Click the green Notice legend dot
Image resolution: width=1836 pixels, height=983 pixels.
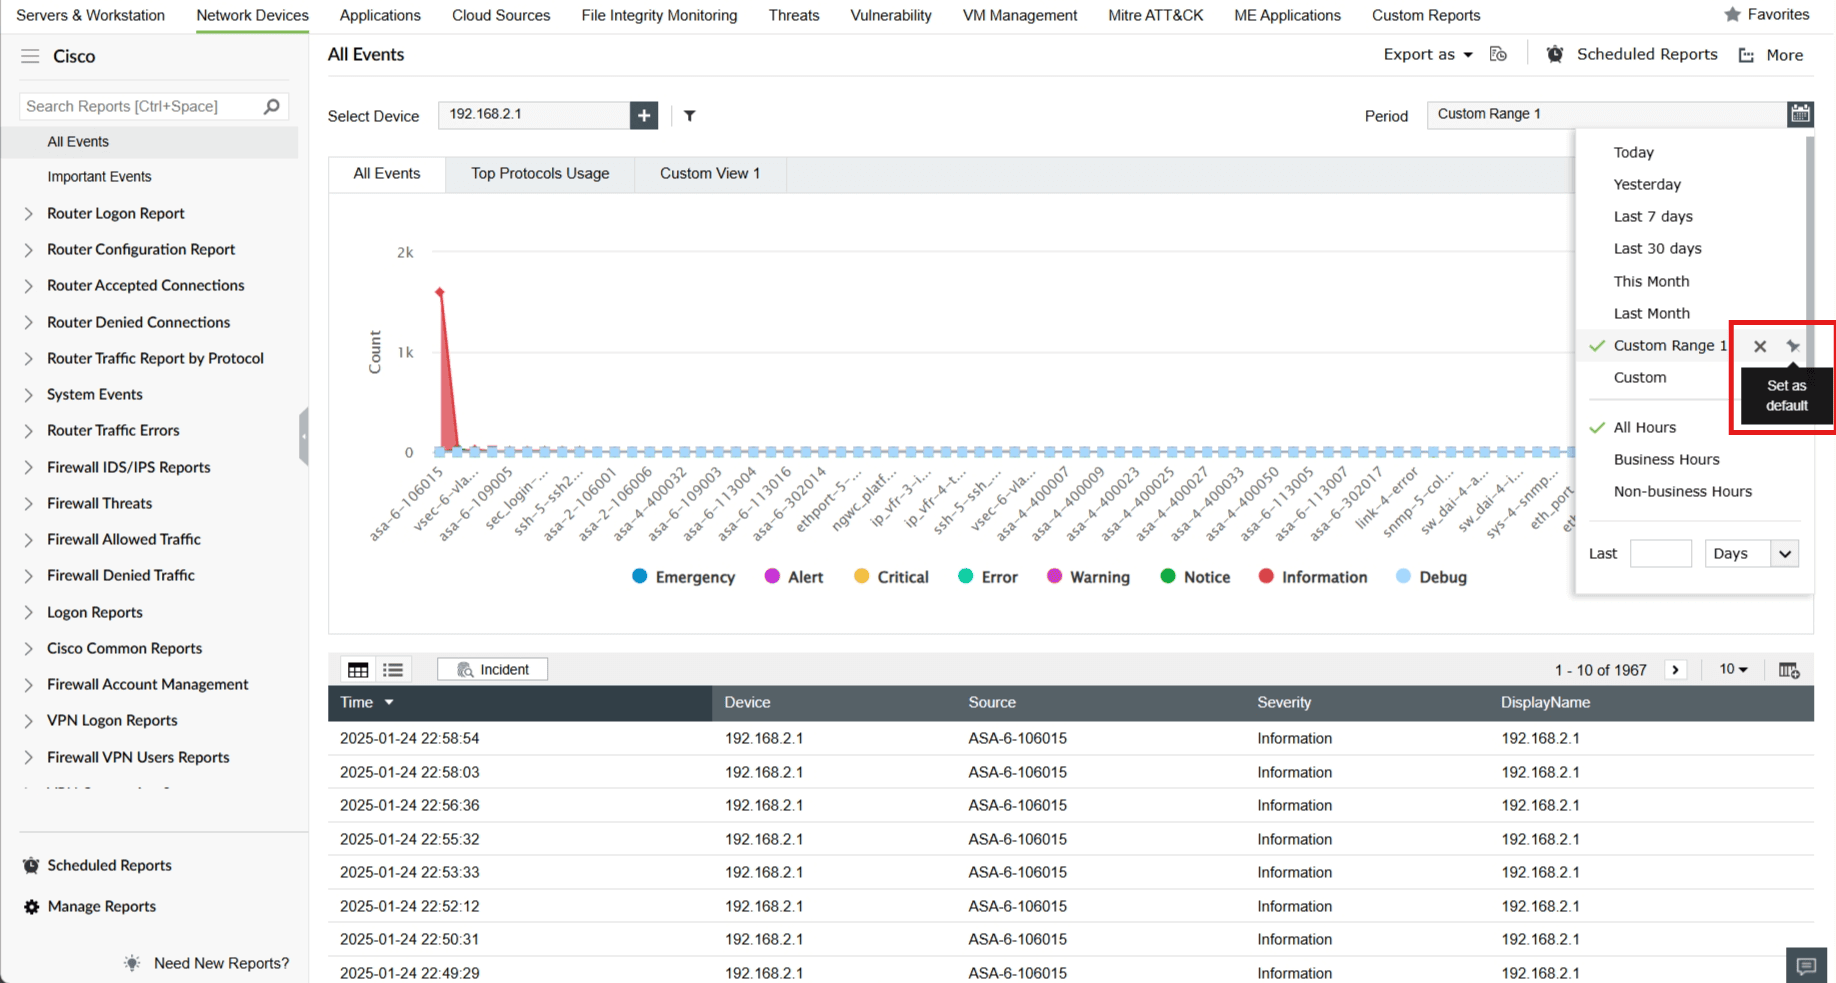point(1168,577)
